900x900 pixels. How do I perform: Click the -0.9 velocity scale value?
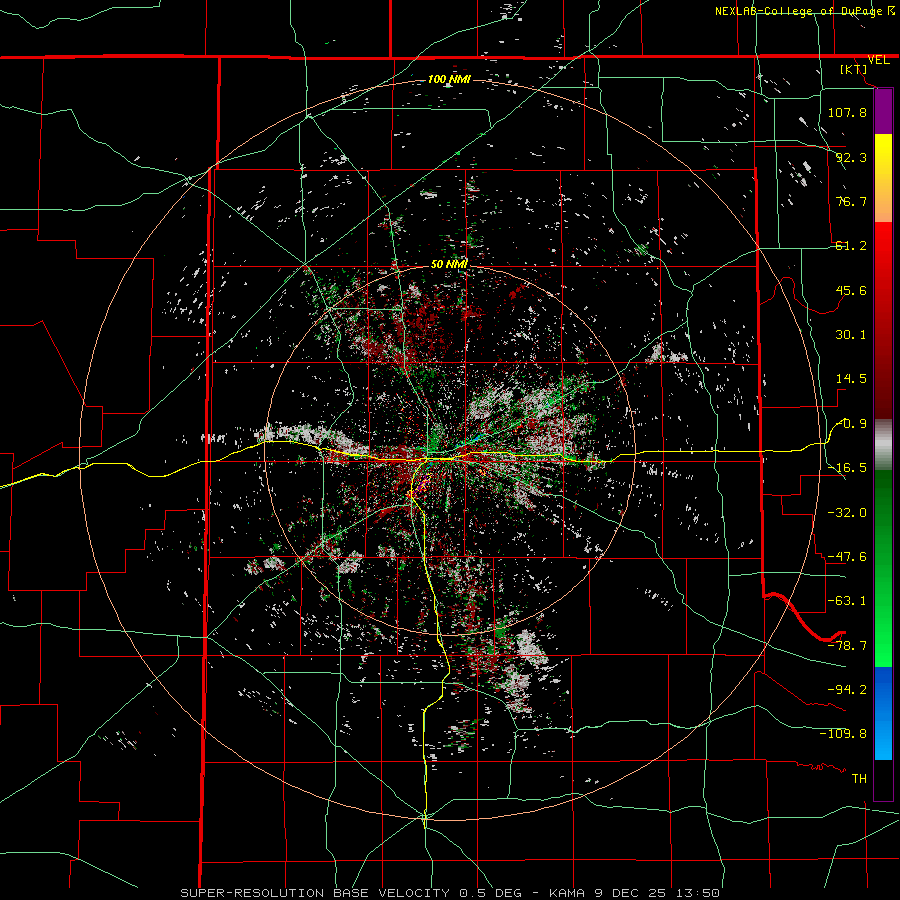(x=851, y=424)
